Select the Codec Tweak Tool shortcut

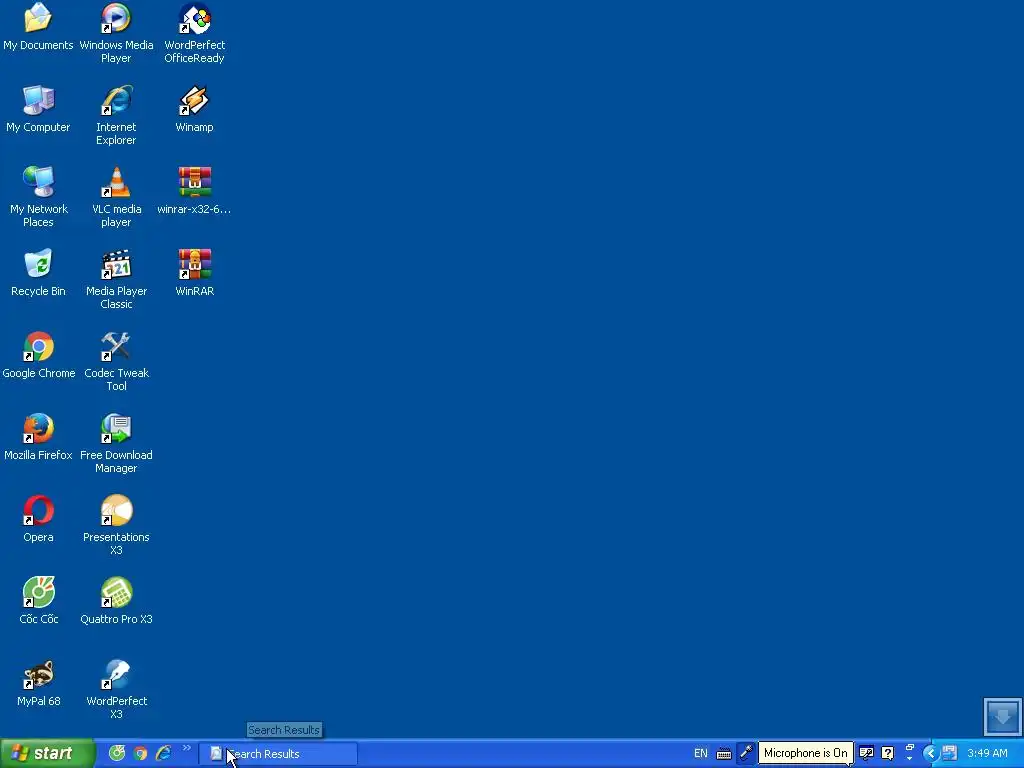pos(116,362)
